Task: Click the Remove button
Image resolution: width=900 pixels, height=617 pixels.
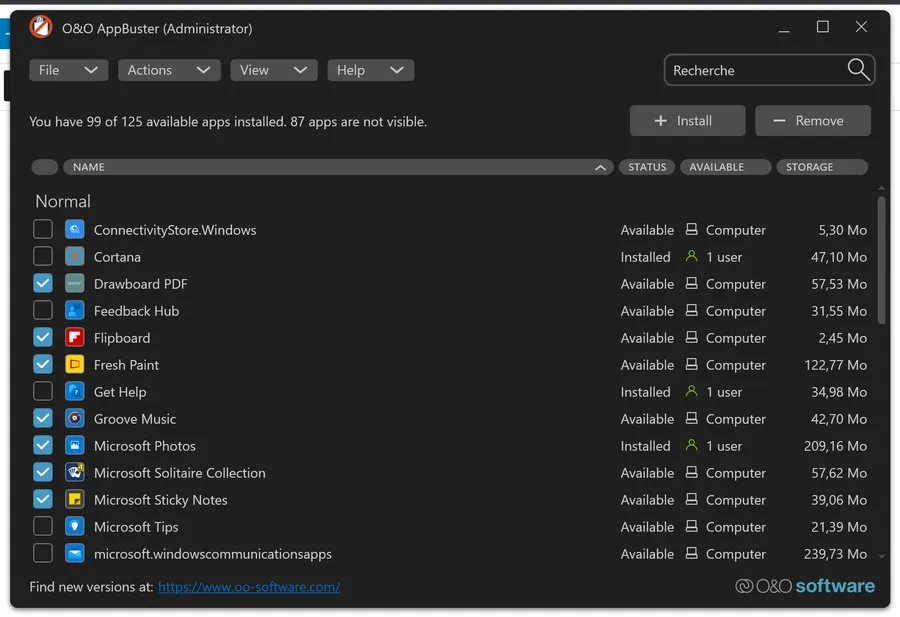Action: tap(813, 121)
